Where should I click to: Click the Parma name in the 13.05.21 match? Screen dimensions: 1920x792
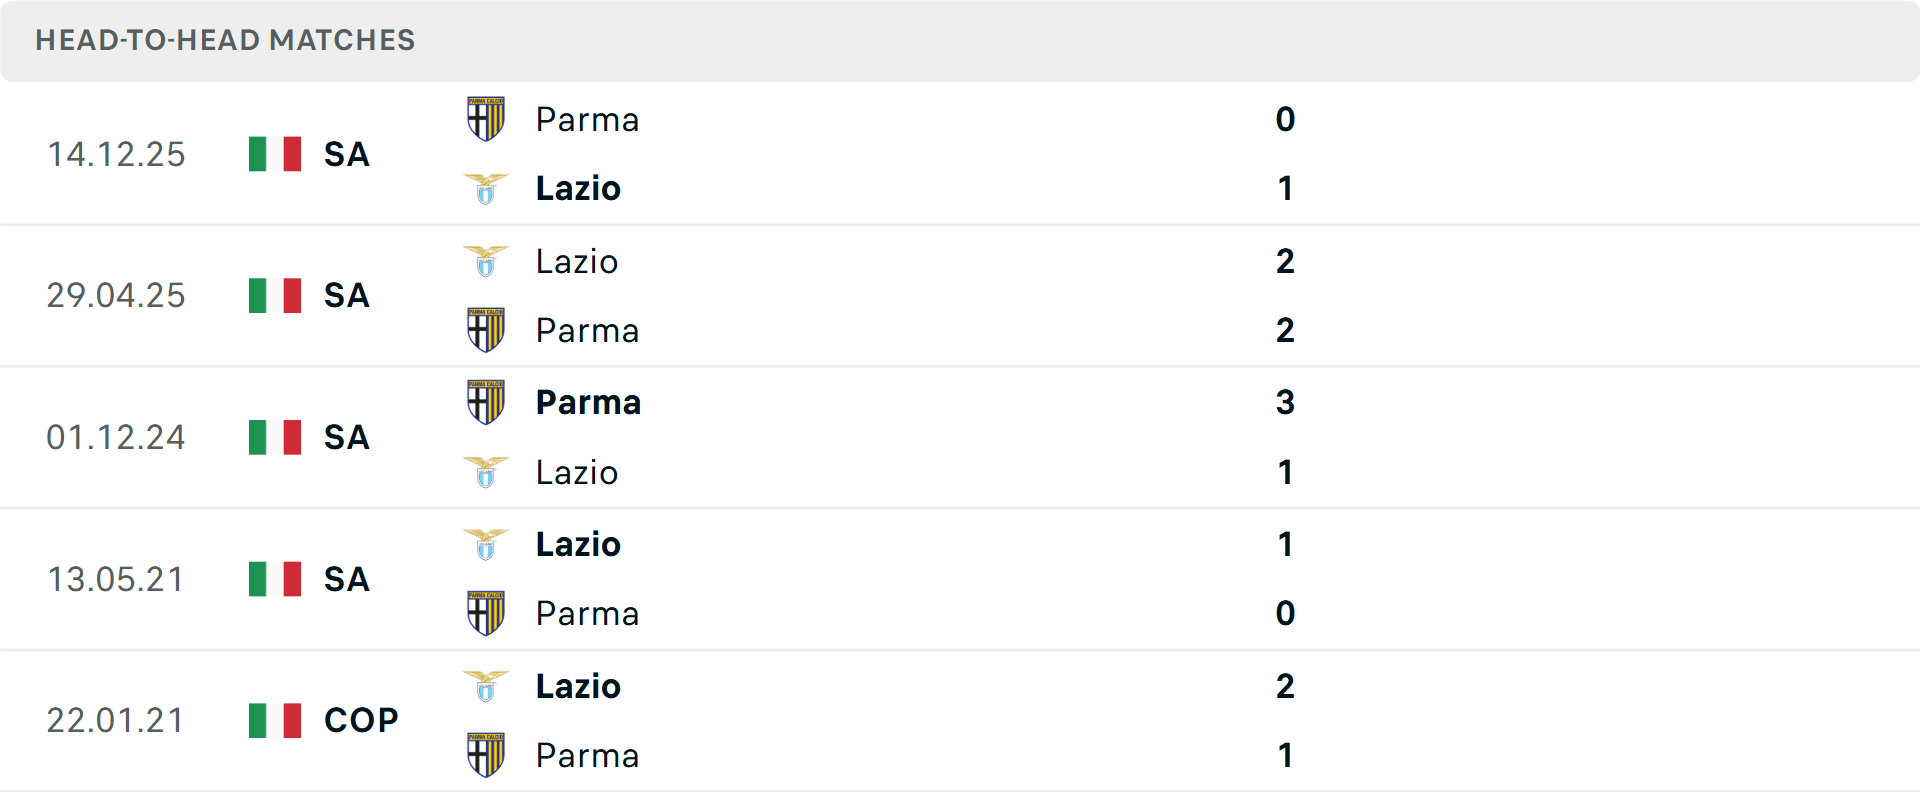click(588, 614)
